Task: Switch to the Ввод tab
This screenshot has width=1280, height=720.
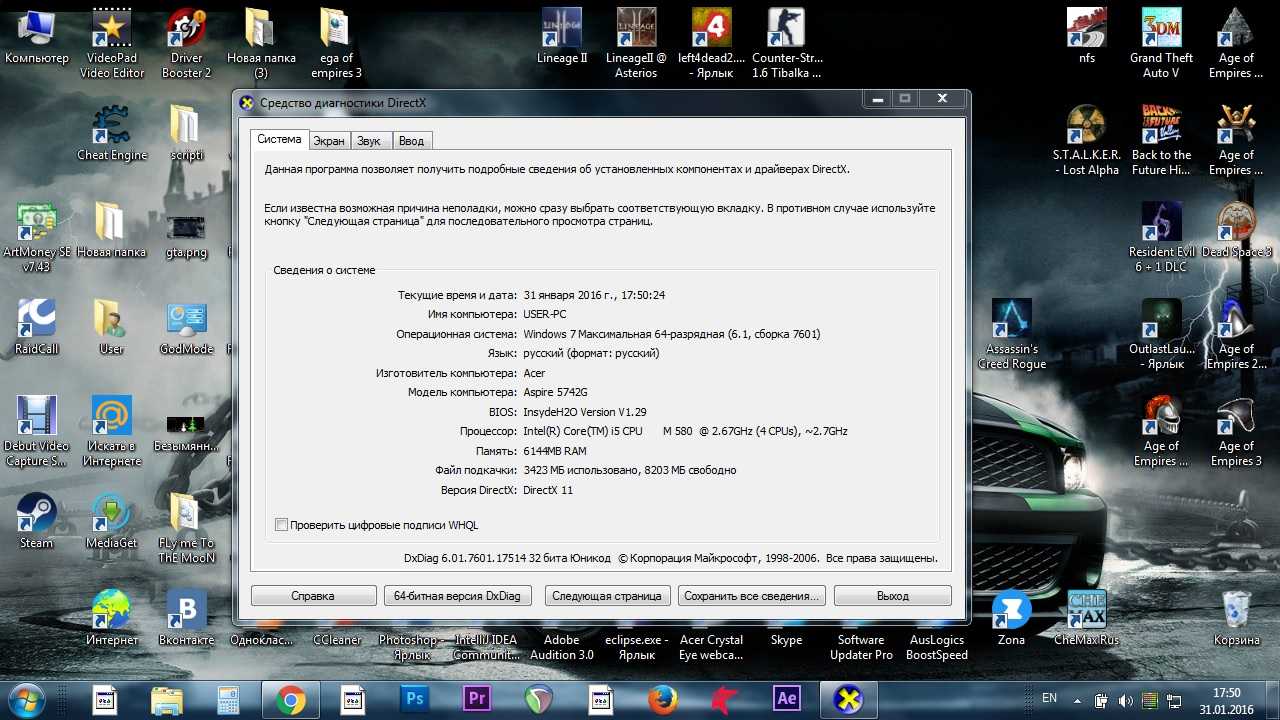Action: (x=411, y=141)
